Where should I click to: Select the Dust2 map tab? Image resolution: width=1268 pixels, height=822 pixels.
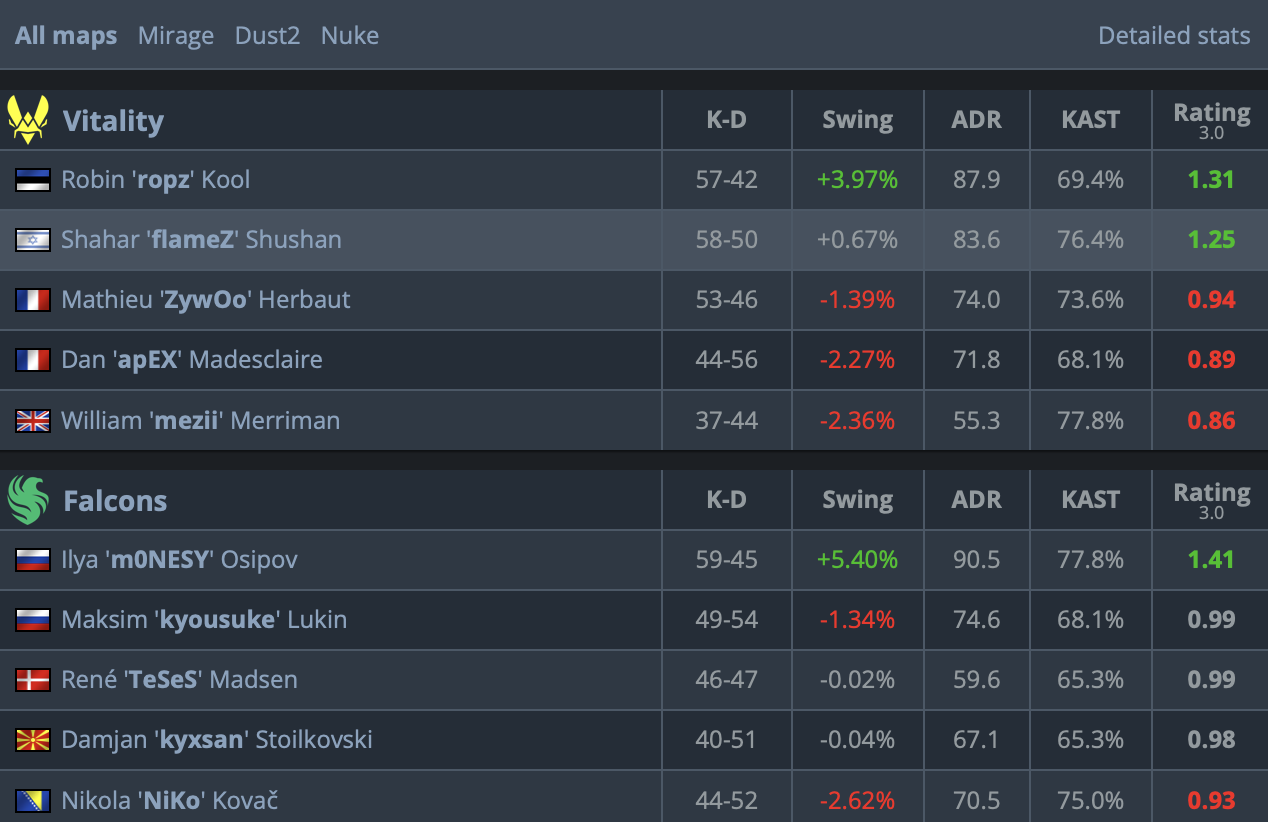(267, 36)
